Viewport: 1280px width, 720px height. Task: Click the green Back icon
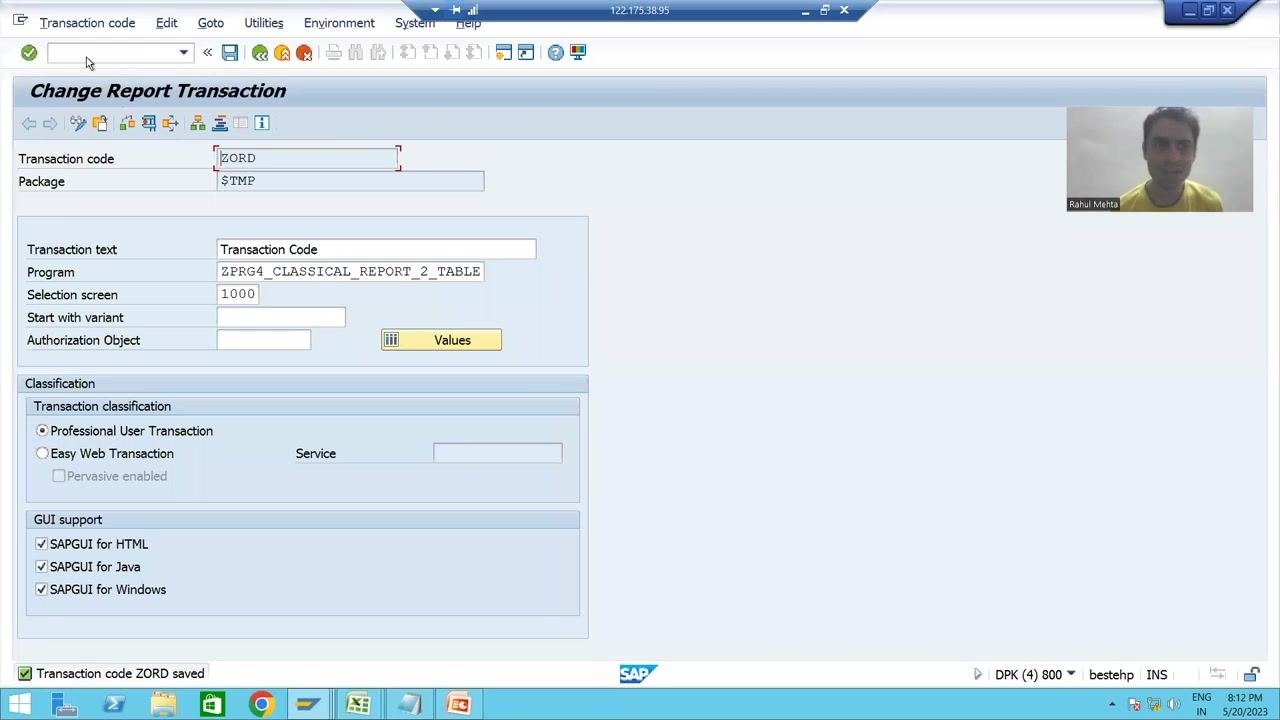pos(260,52)
